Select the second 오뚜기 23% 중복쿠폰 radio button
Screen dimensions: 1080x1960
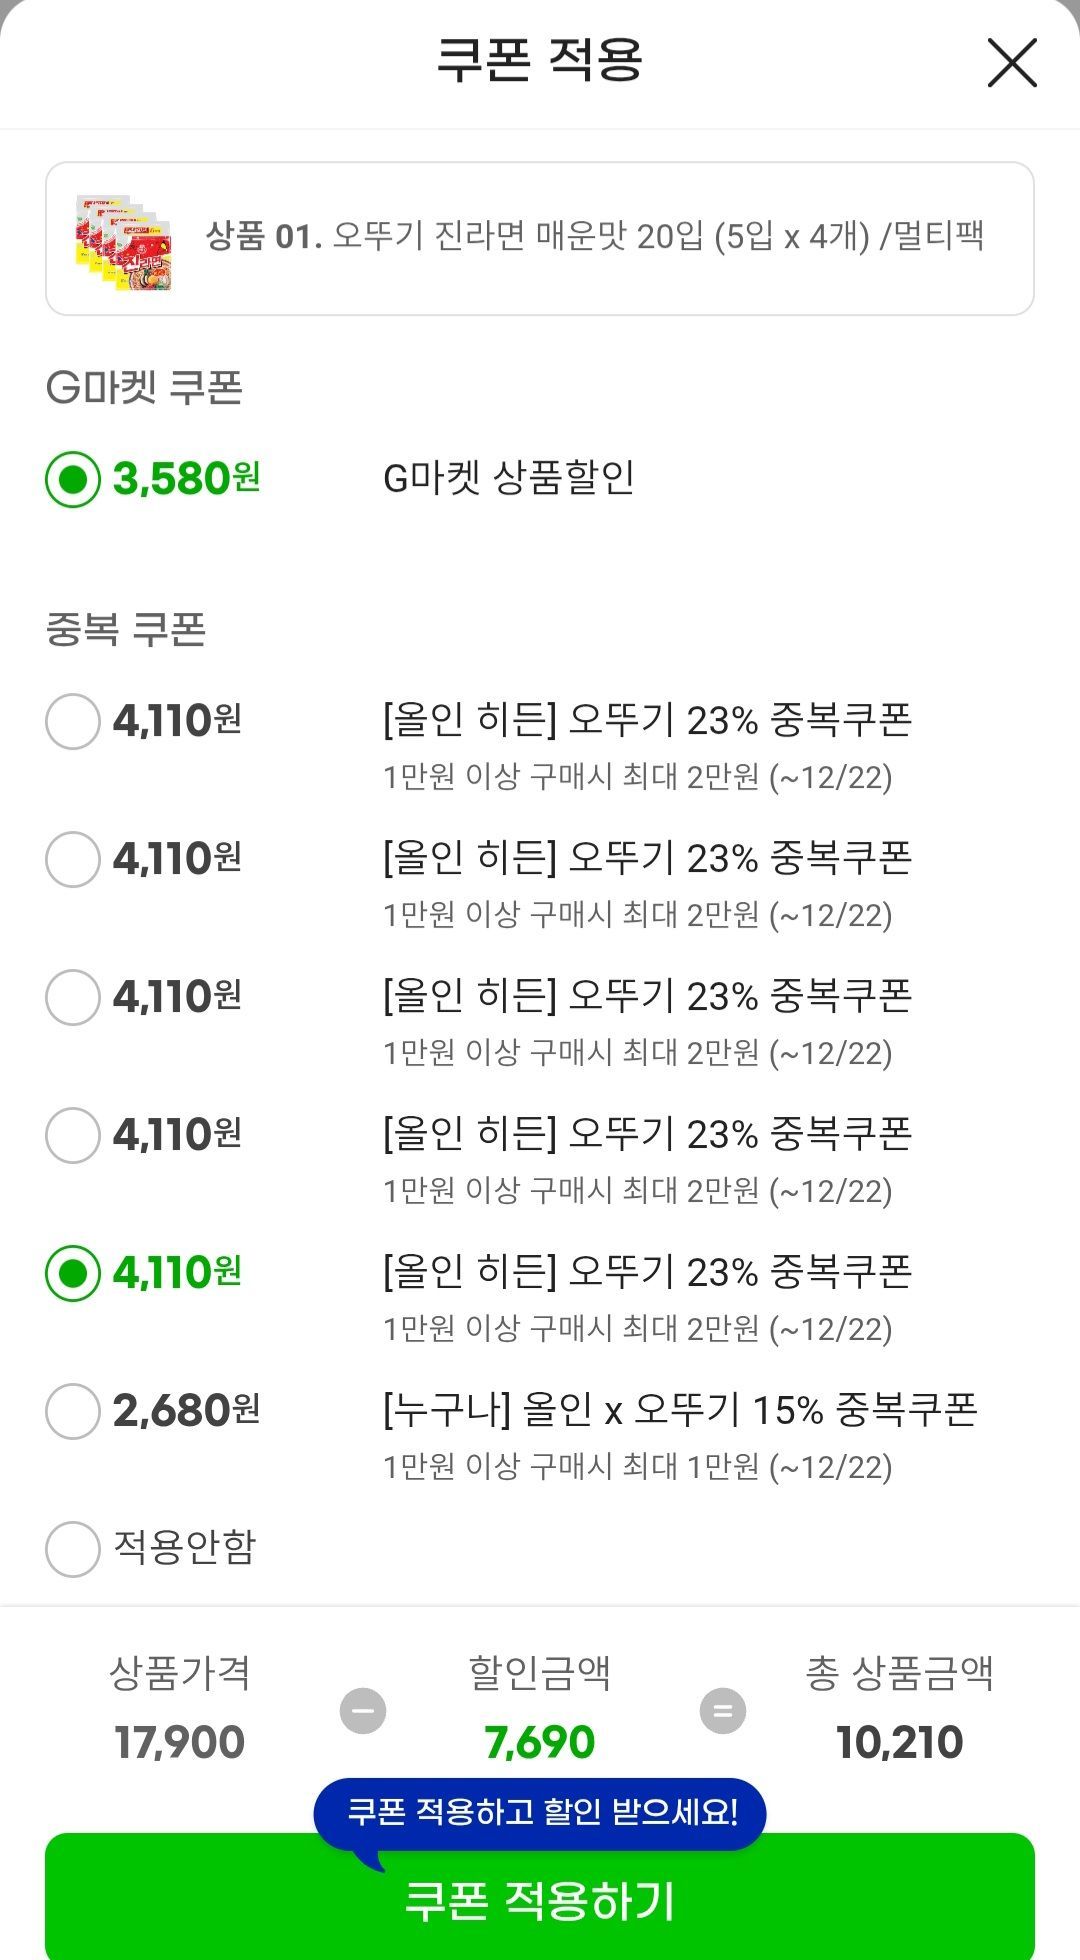click(x=73, y=859)
